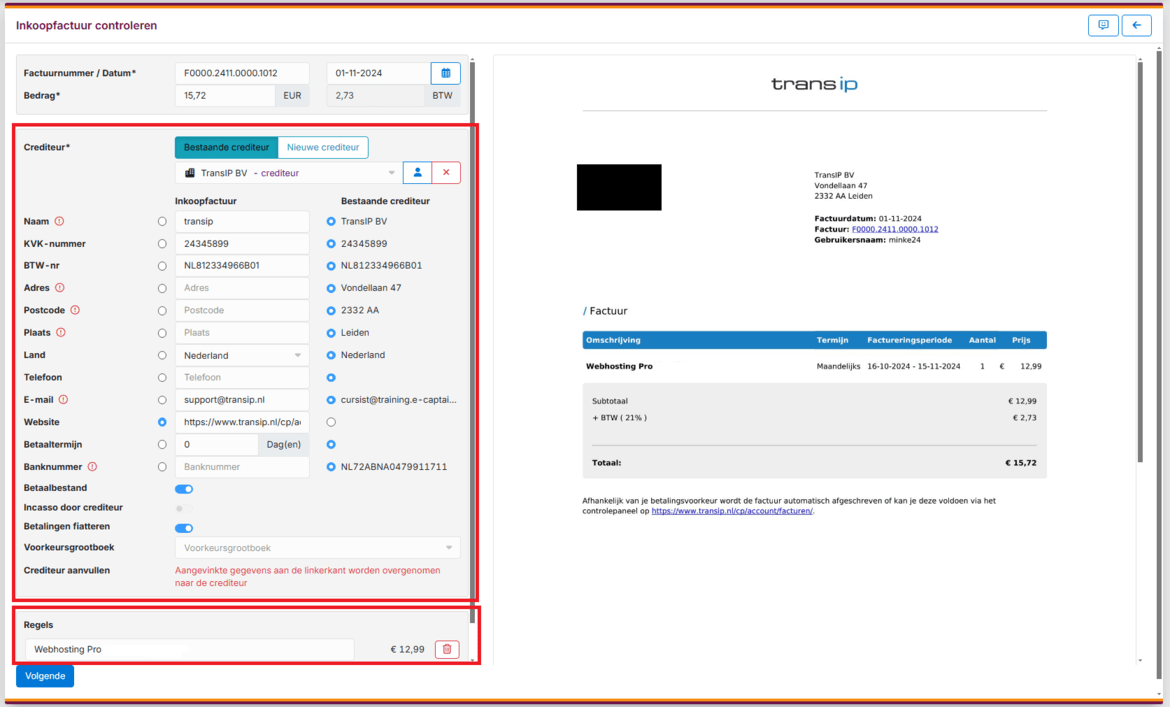The width and height of the screenshot is (1170, 707).
Task: Select the invoice value radio for BTW-nr
Action: 162,266
